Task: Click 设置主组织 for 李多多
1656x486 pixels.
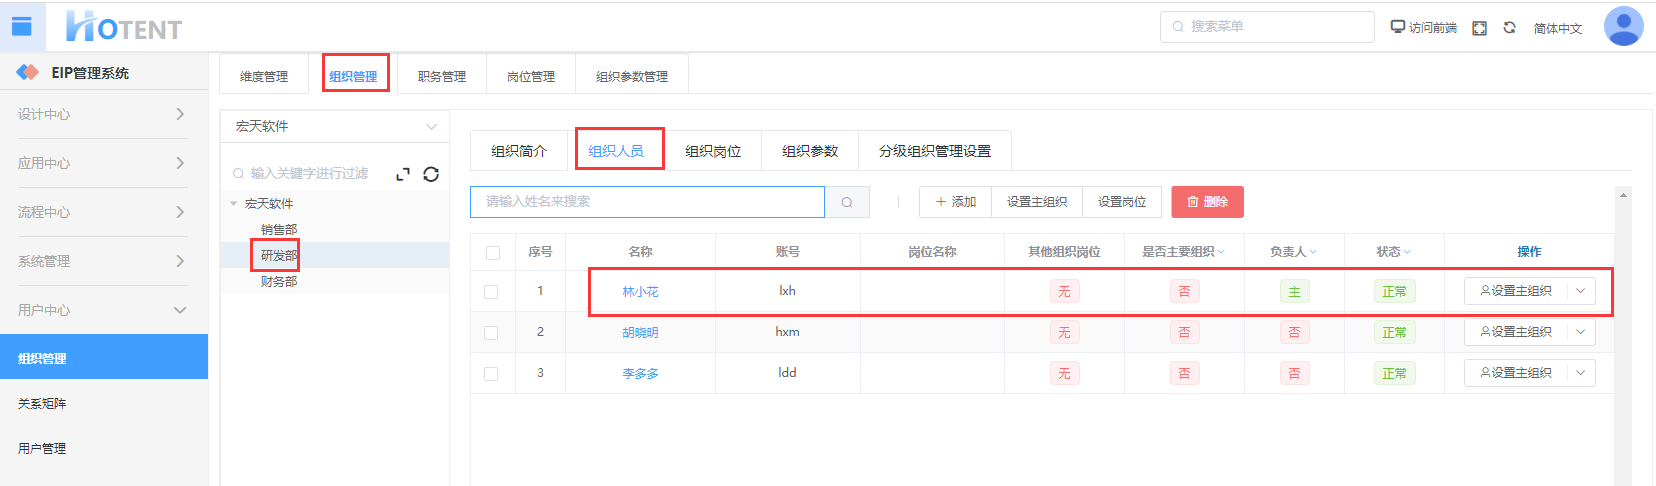Action: pos(1516,373)
